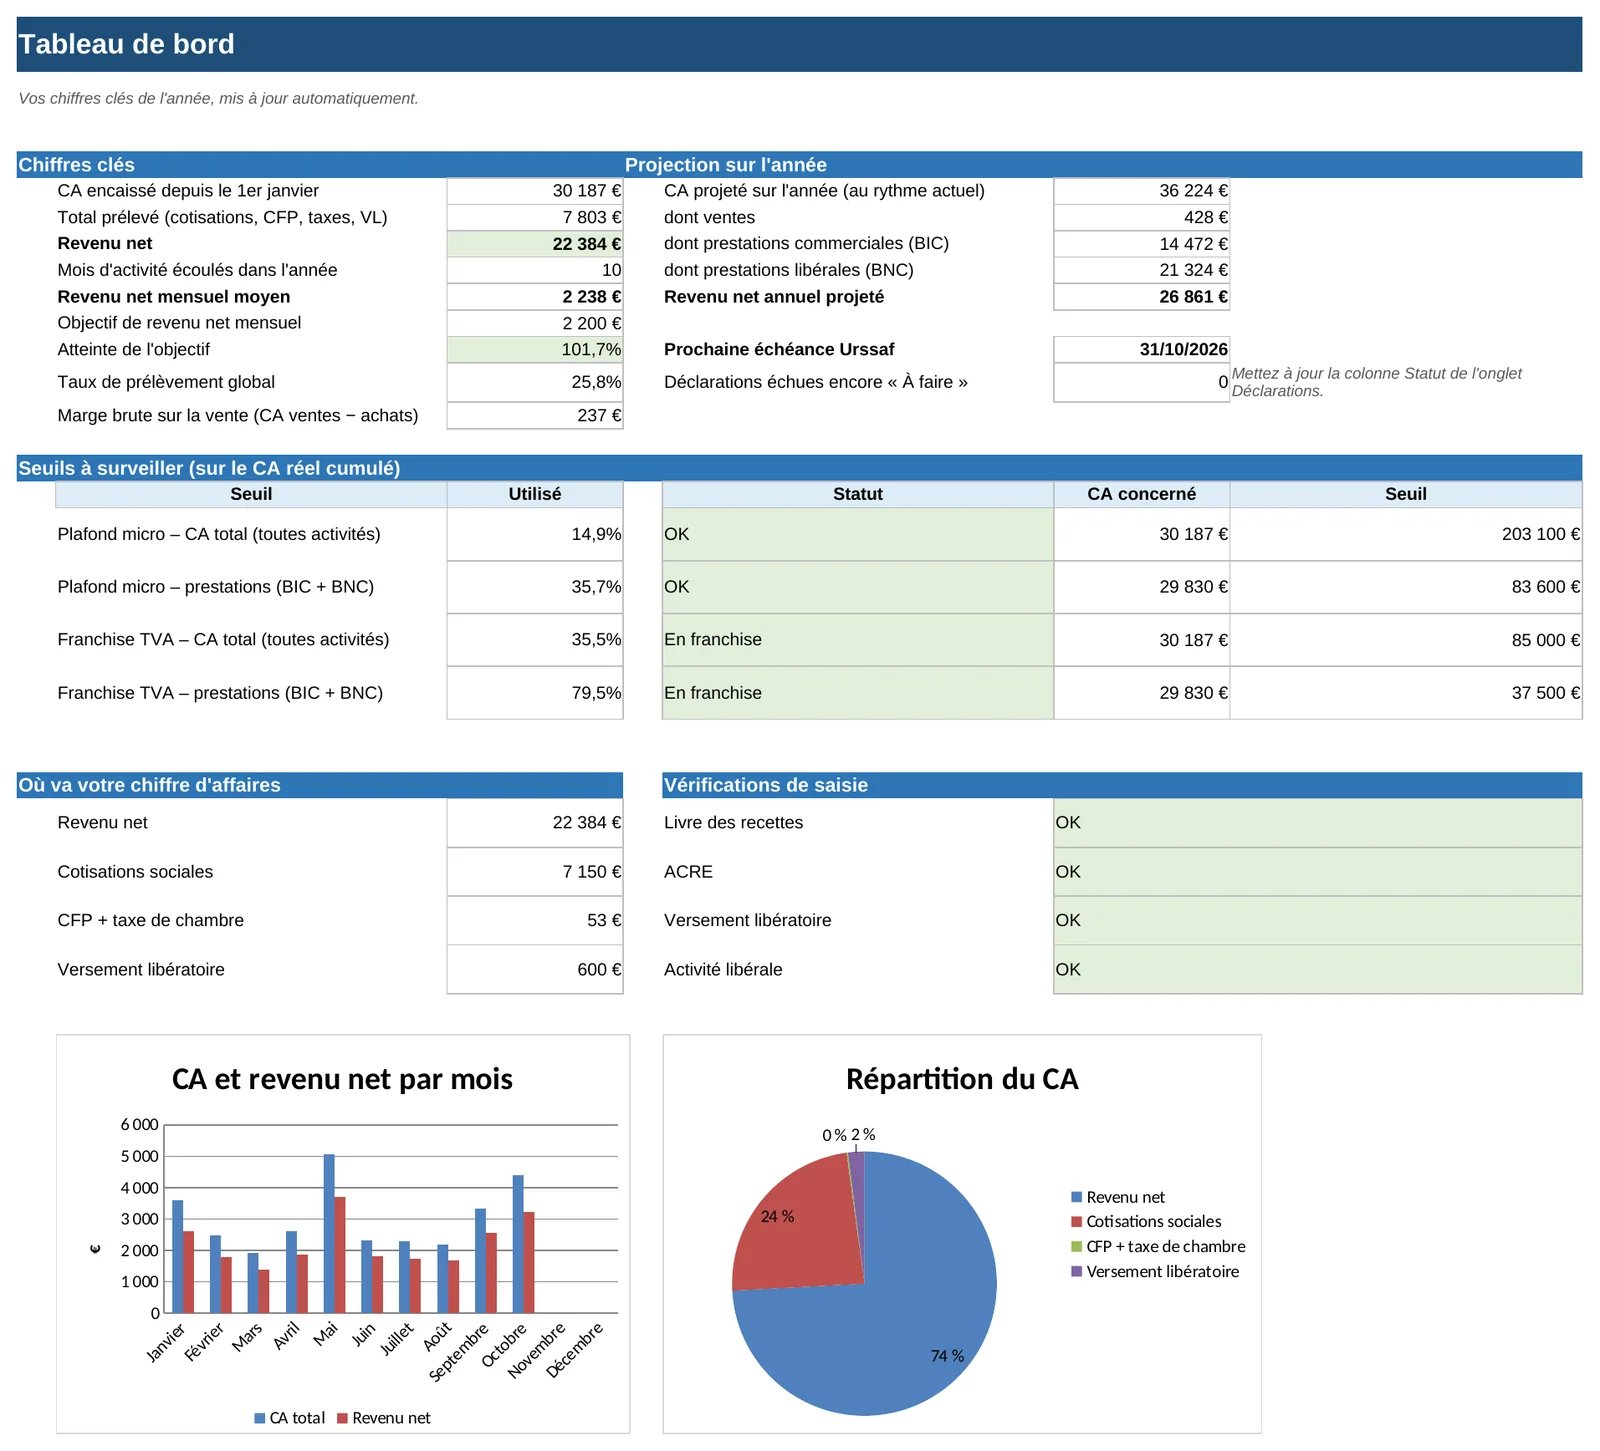Click the 'Revenu net' legend entry under bar chart
The height and width of the screenshot is (1451, 1600).
pyautogui.click(x=384, y=1418)
